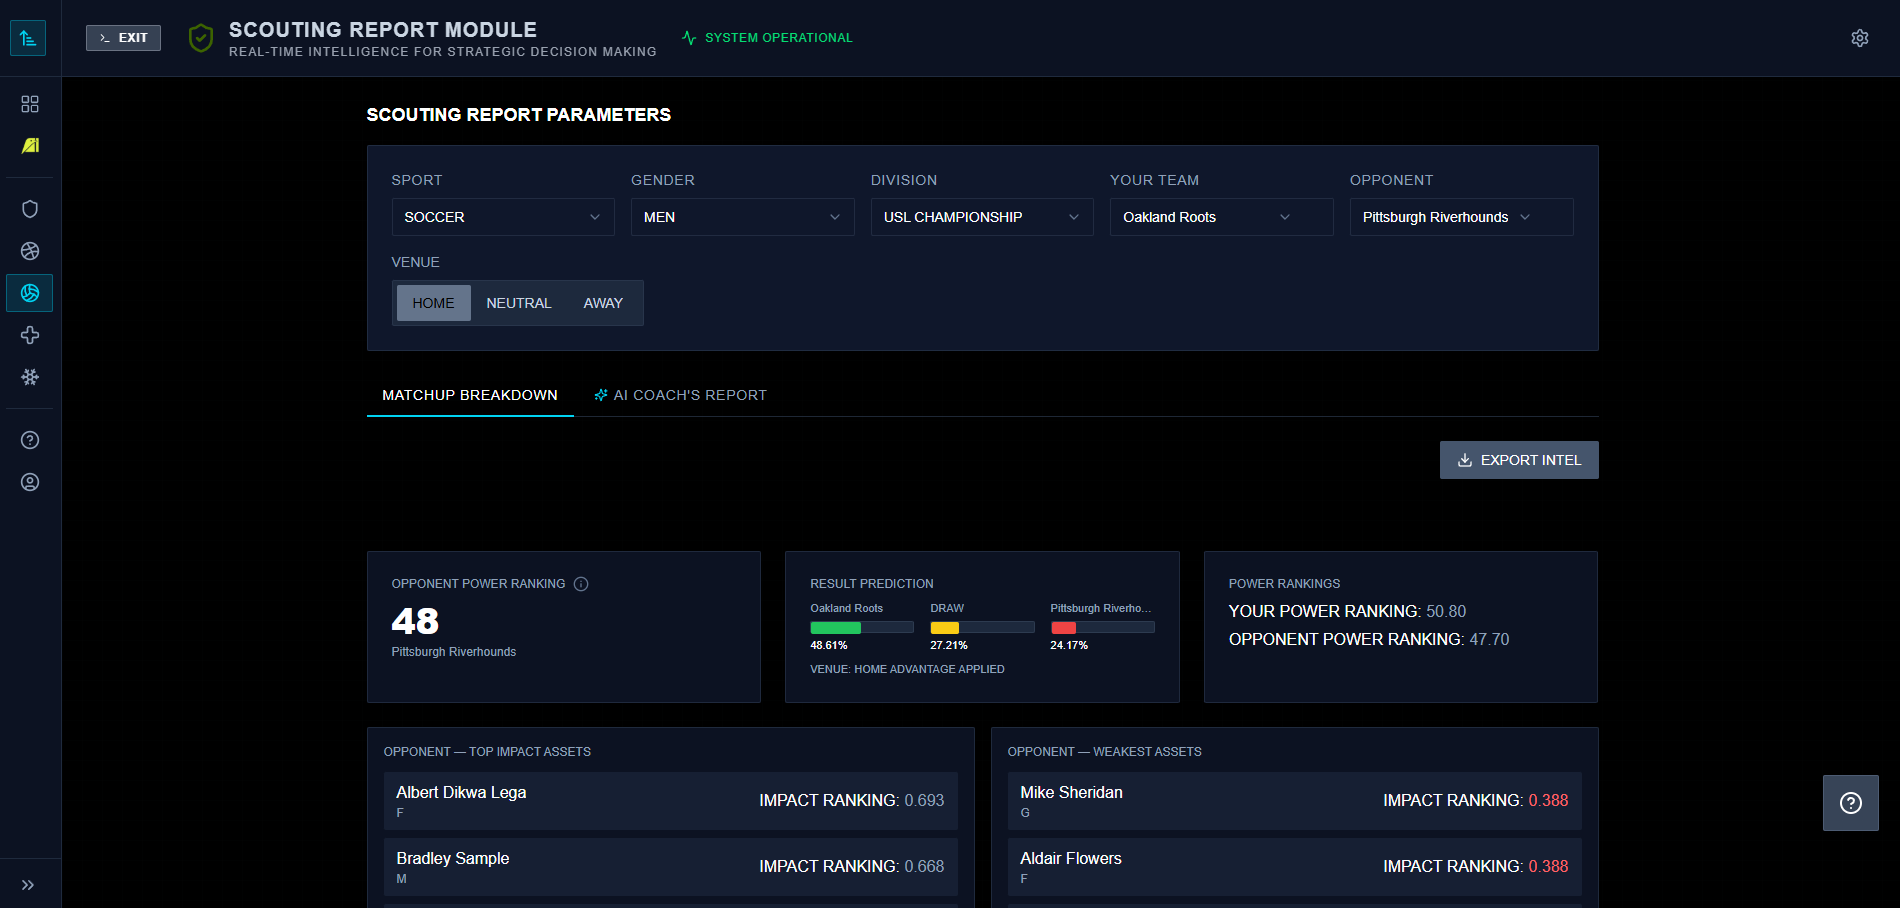This screenshot has height=908, width=1900.
Task: Select the NEUTRAL venue option
Action: (519, 303)
